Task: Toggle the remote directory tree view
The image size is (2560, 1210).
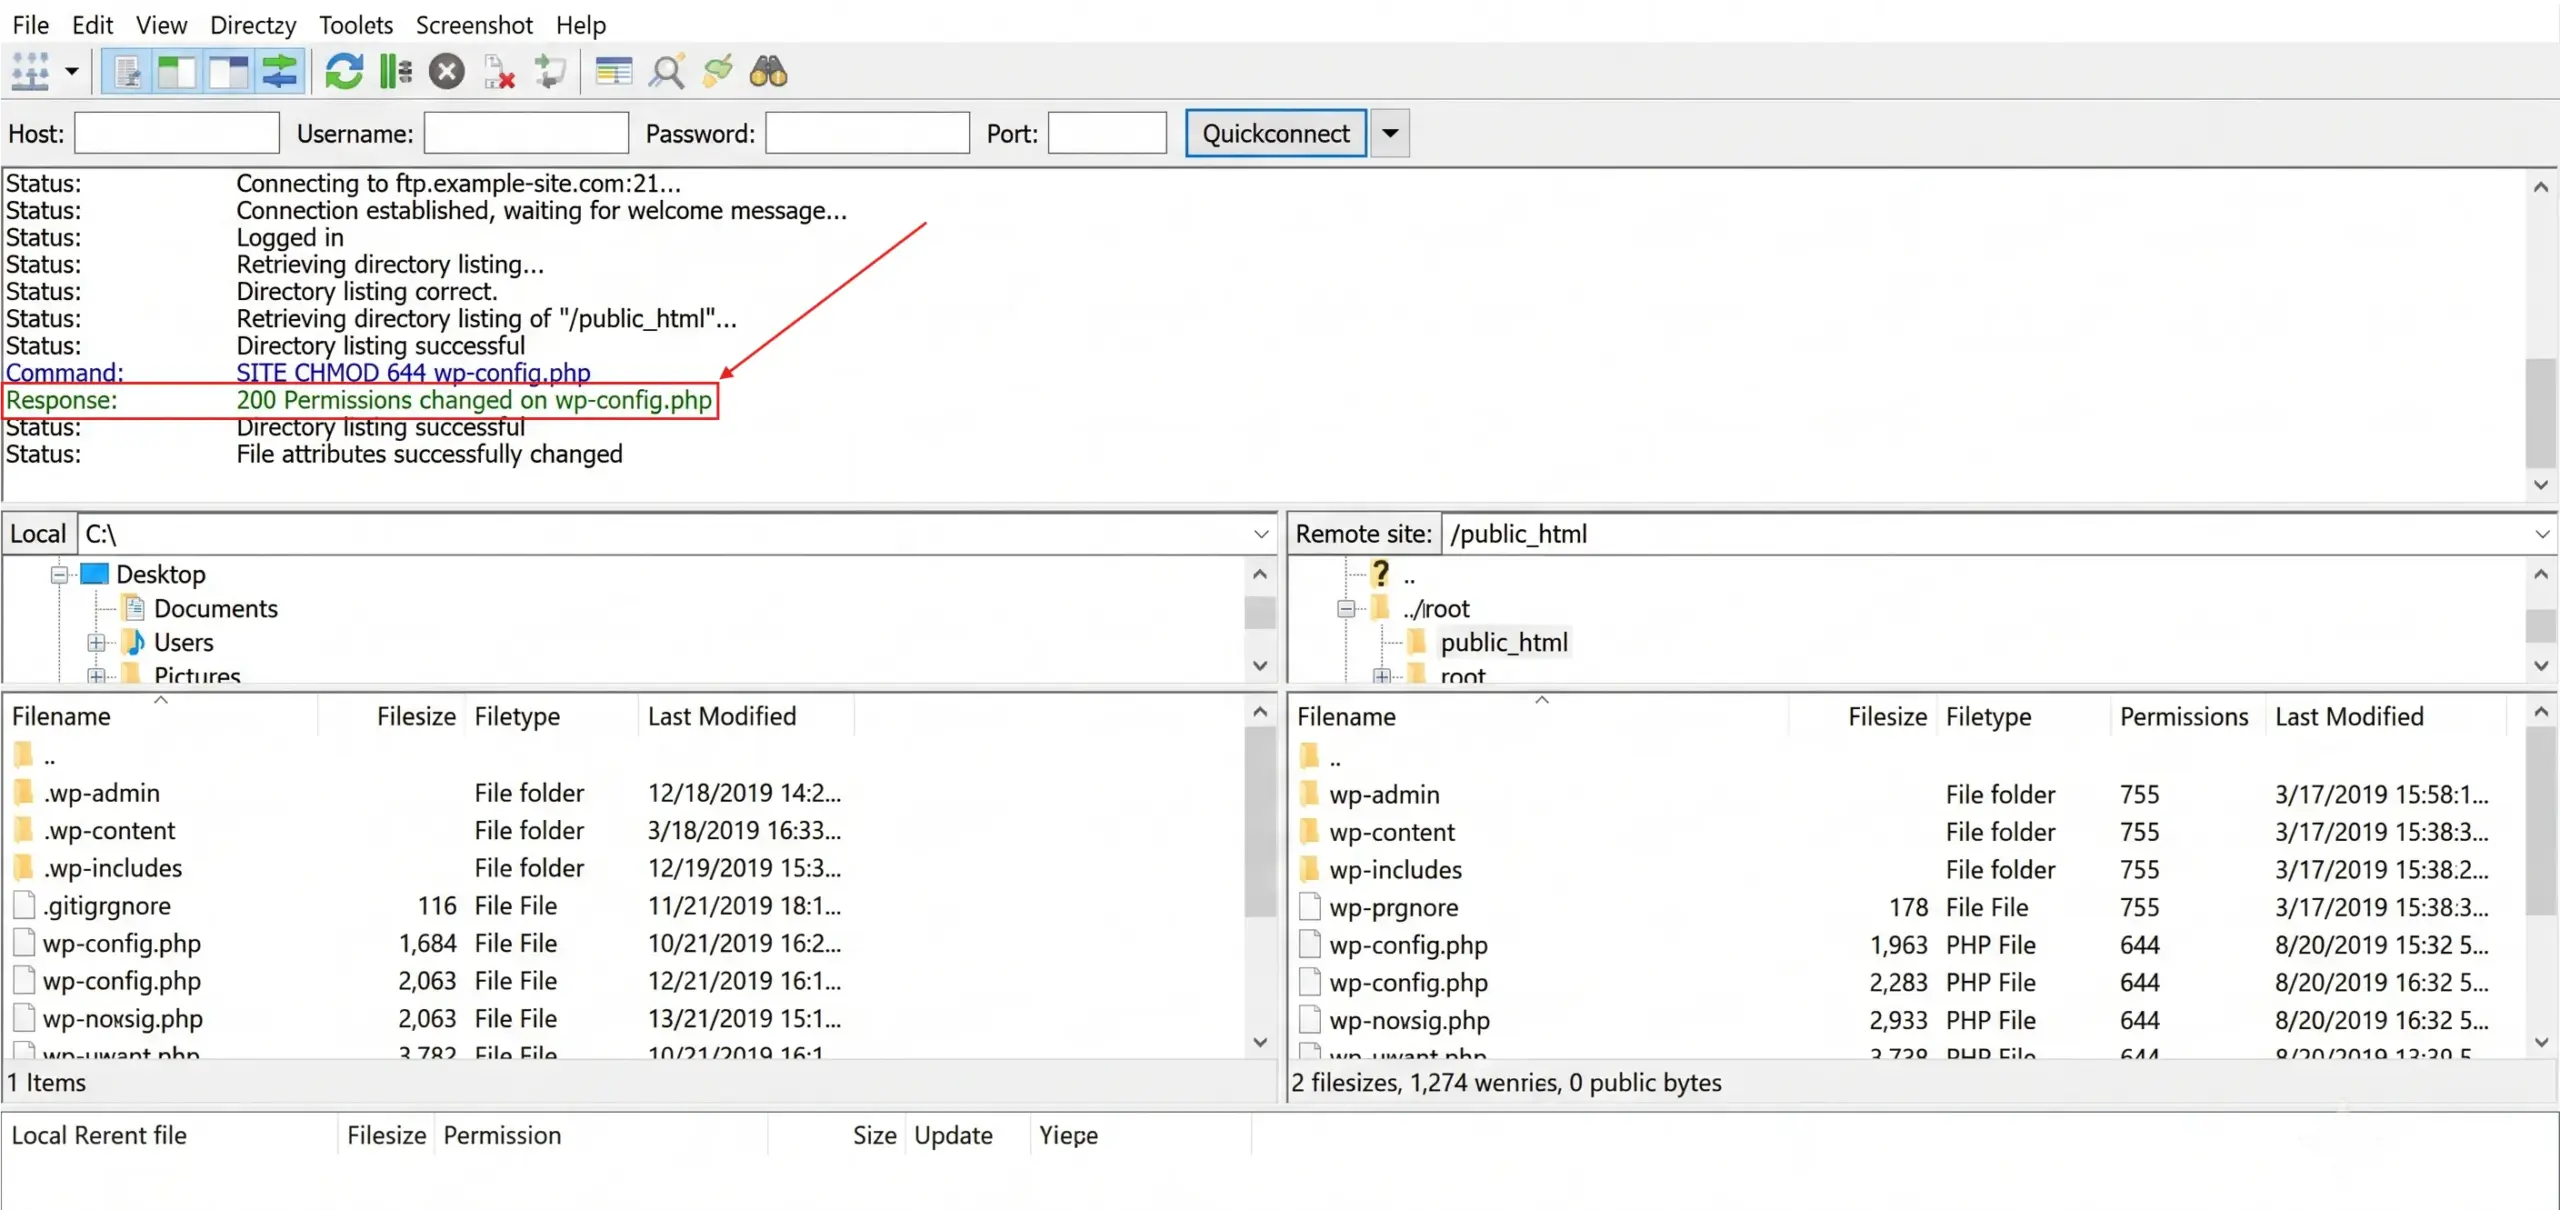Action: click(x=229, y=72)
